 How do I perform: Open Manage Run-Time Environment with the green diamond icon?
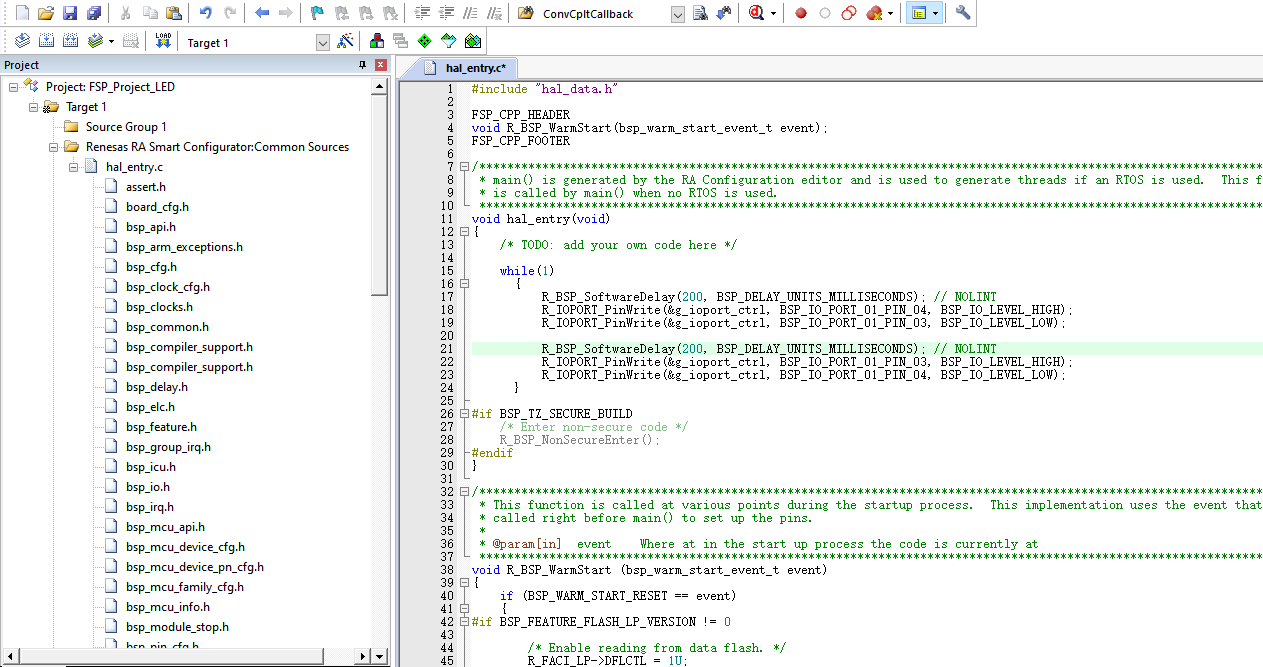pyautogui.click(x=425, y=41)
